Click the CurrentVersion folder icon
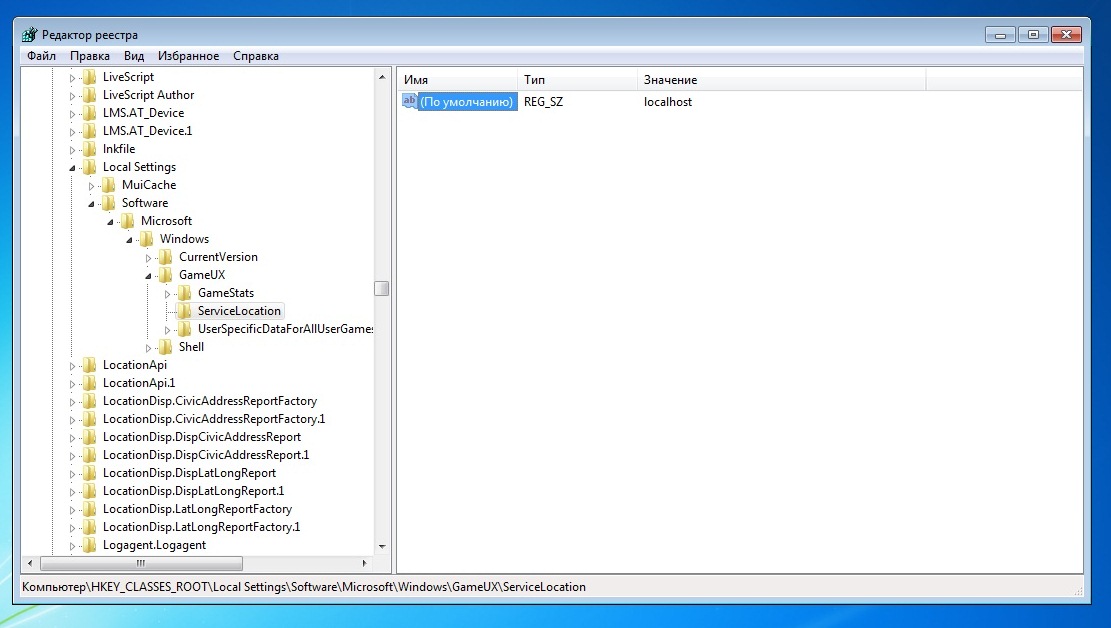 [166, 257]
